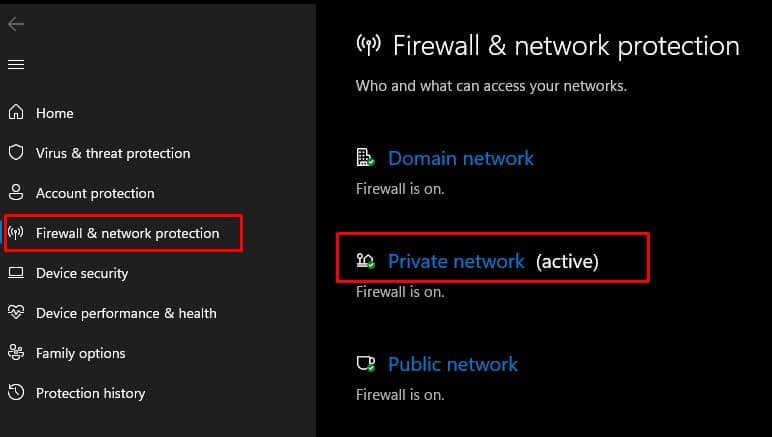The height and width of the screenshot is (437, 772).
Task: Click the Private network icon
Action: 365,260
